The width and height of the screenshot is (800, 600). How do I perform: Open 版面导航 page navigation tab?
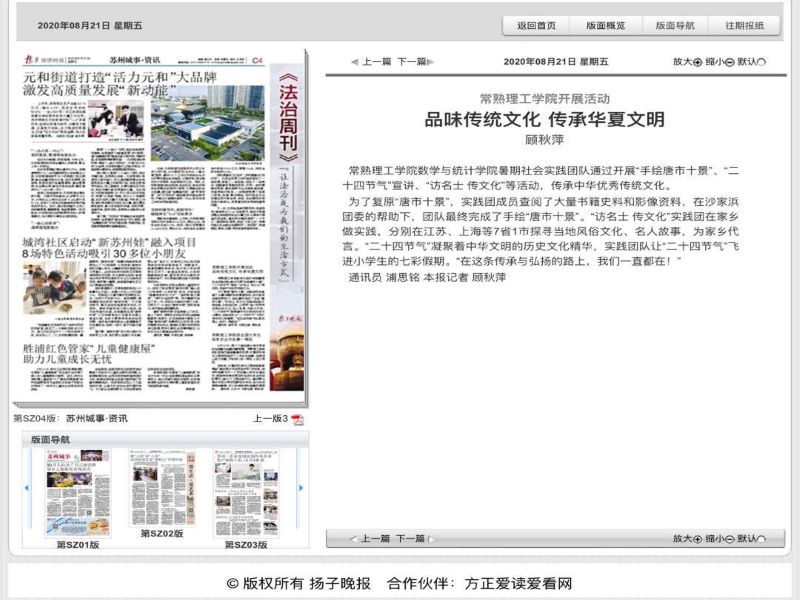point(675,26)
